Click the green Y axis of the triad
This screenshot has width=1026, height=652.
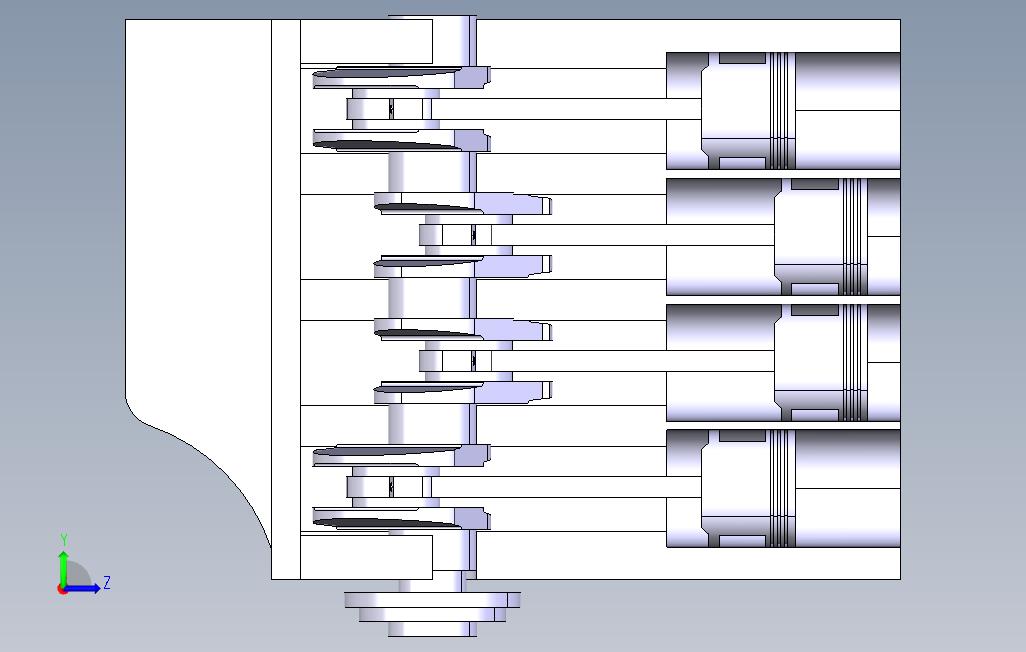[63, 568]
